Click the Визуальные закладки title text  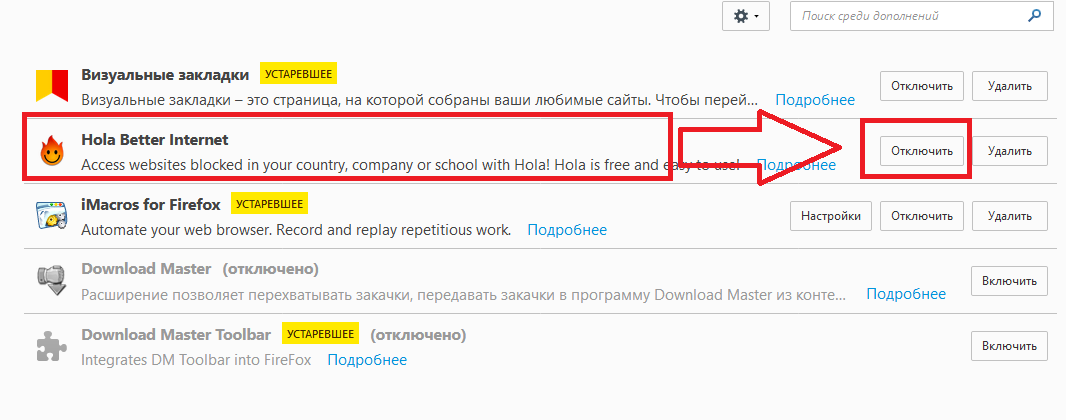(165, 74)
